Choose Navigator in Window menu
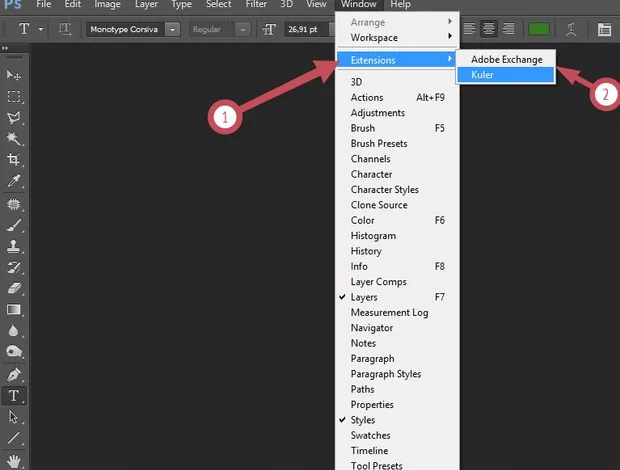The width and height of the screenshot is (620, 470). tap(397, 328)
